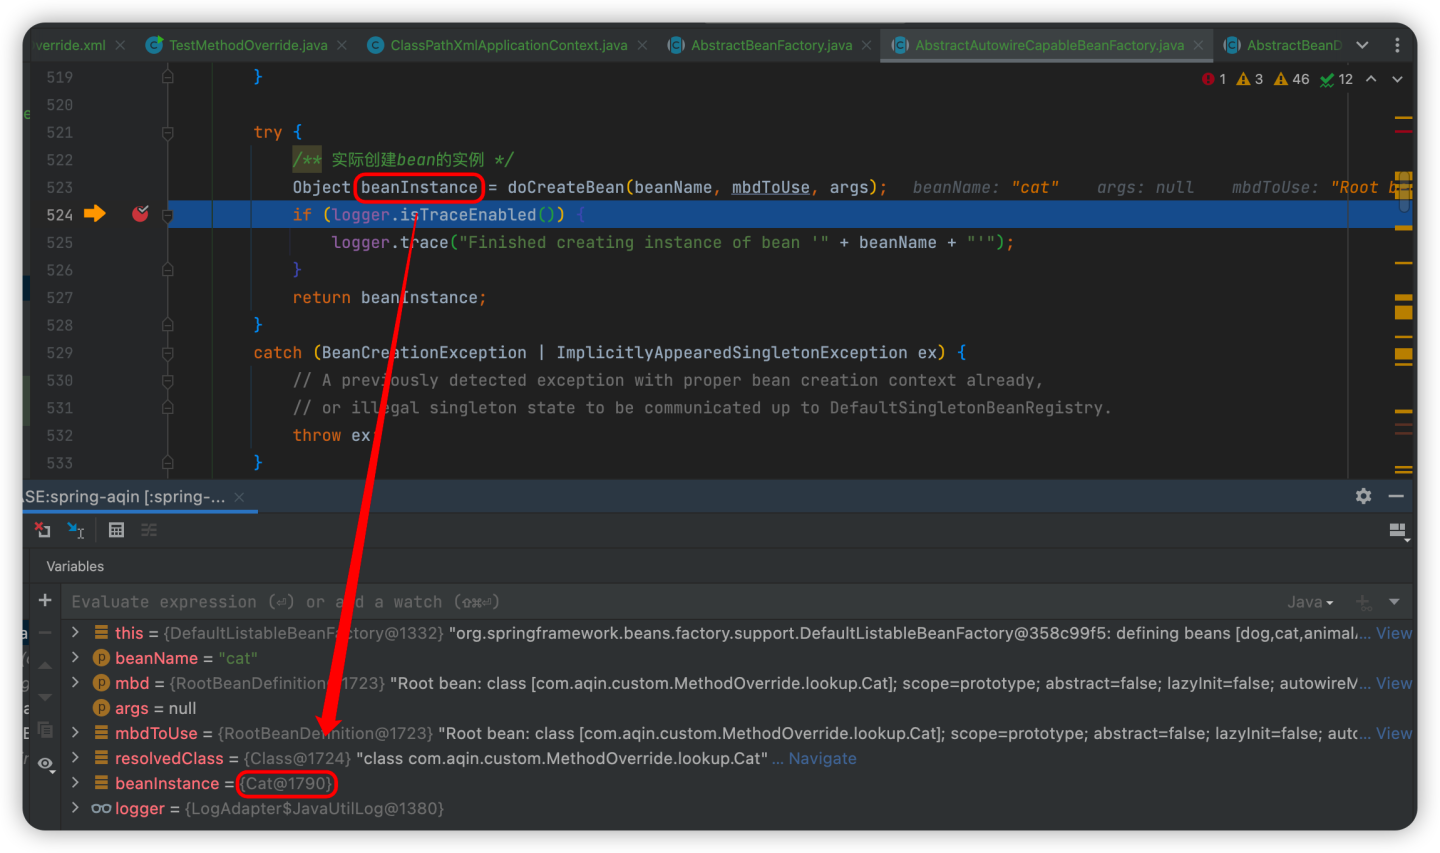Toggle the breakpoint on line 524
The width and height of the screenshot is (1440, 853).
140,214
